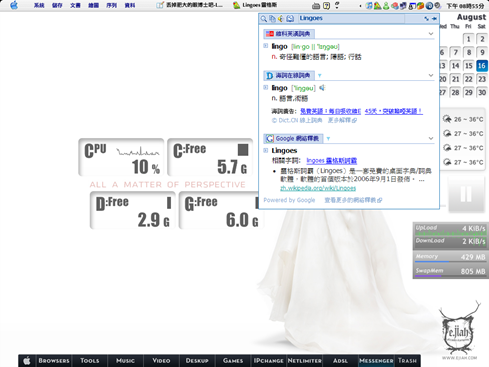The image size is (489, 367).
Task: Click the orange-green leaf tray icon
Action: (x=420, y=6)
